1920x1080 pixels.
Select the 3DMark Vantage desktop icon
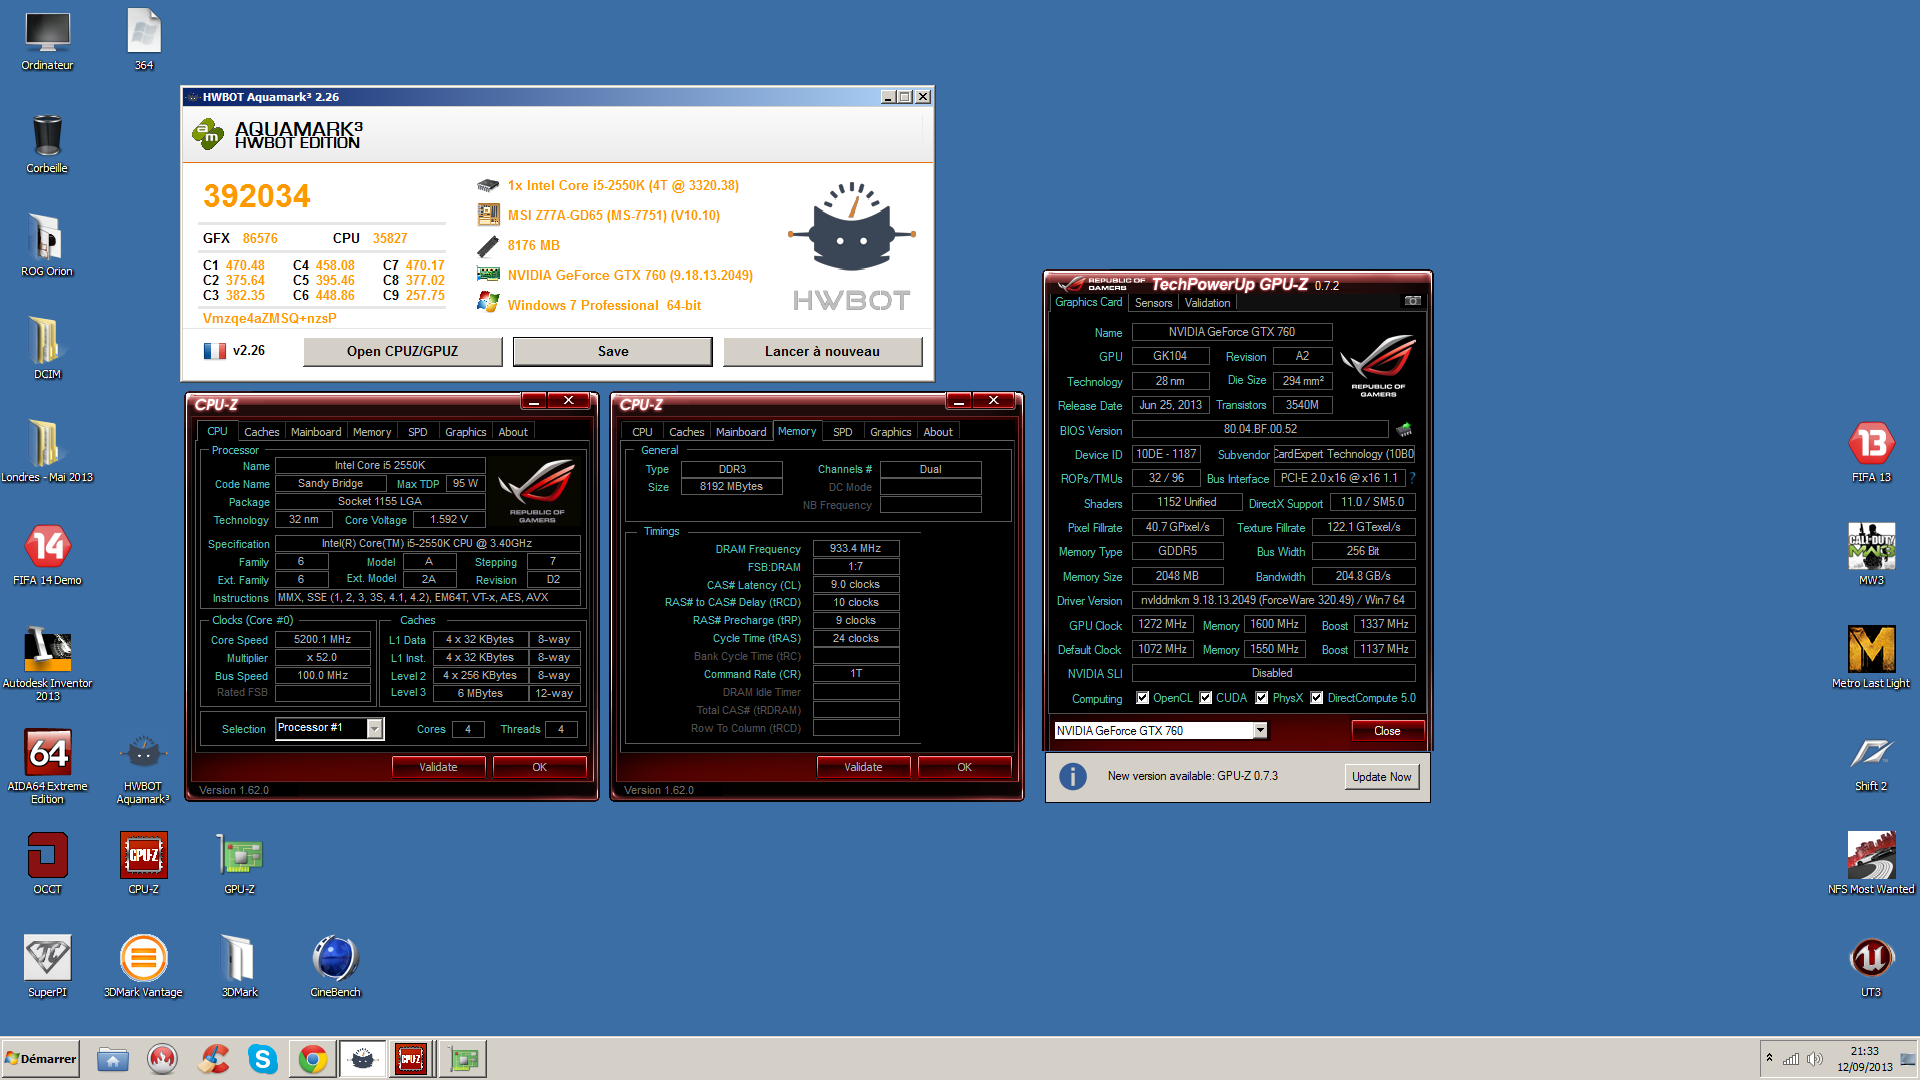(143, 965)
